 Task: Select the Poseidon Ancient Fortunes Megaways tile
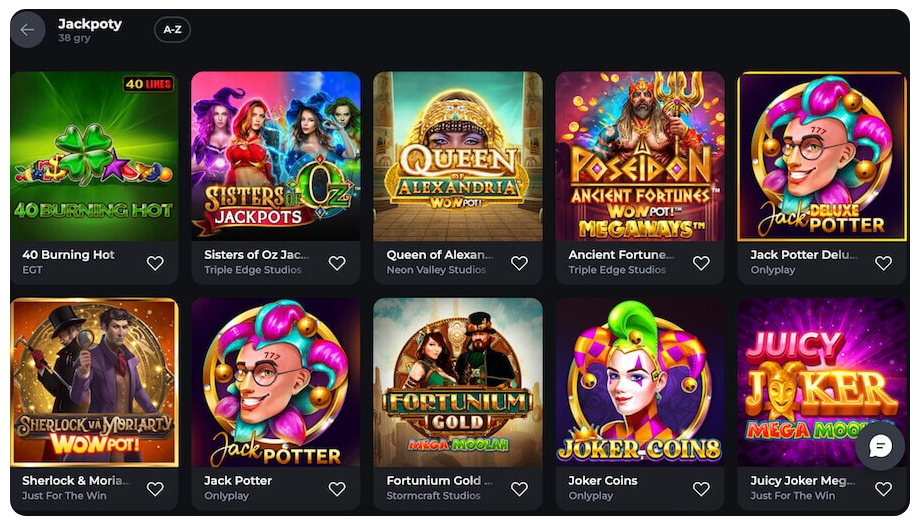(640, 155)
